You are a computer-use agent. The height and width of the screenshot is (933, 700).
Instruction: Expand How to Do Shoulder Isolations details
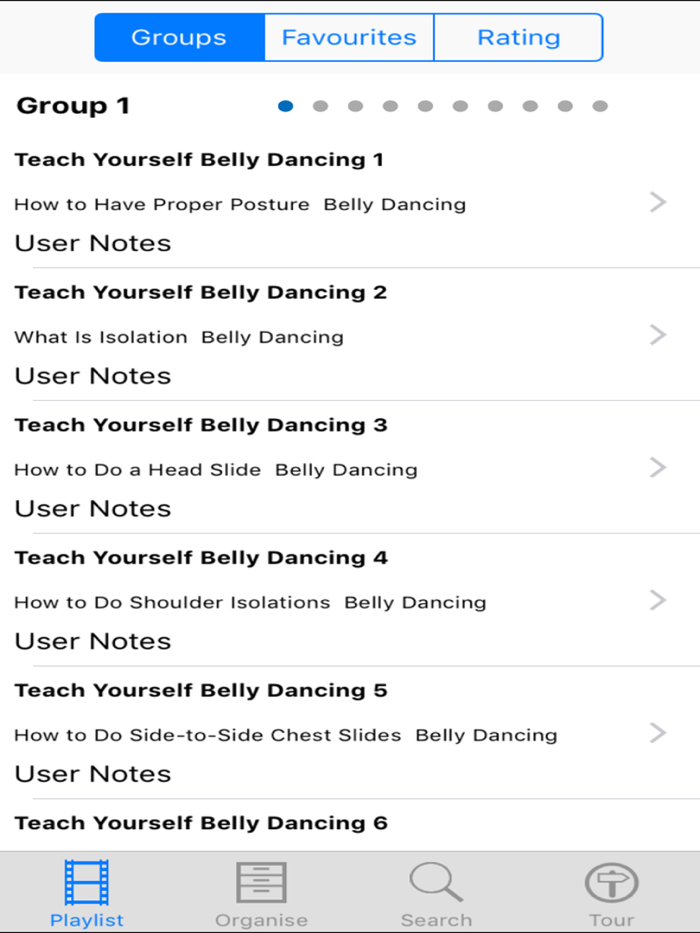(659, 600)
